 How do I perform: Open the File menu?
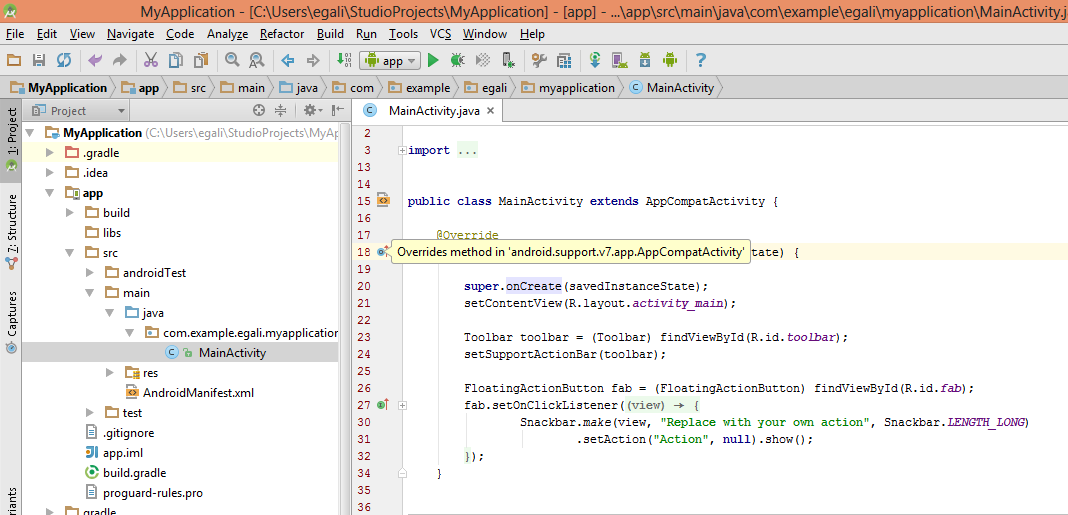point(15,33)
